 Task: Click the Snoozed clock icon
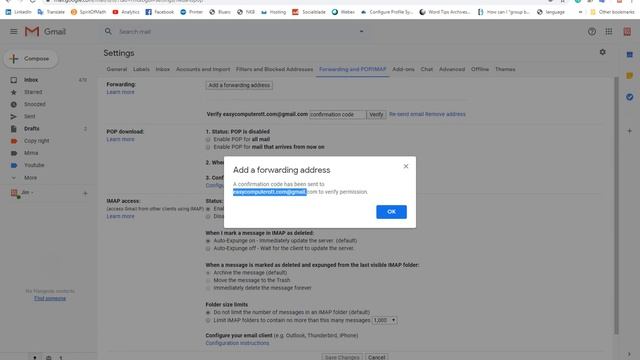[13, 104]
